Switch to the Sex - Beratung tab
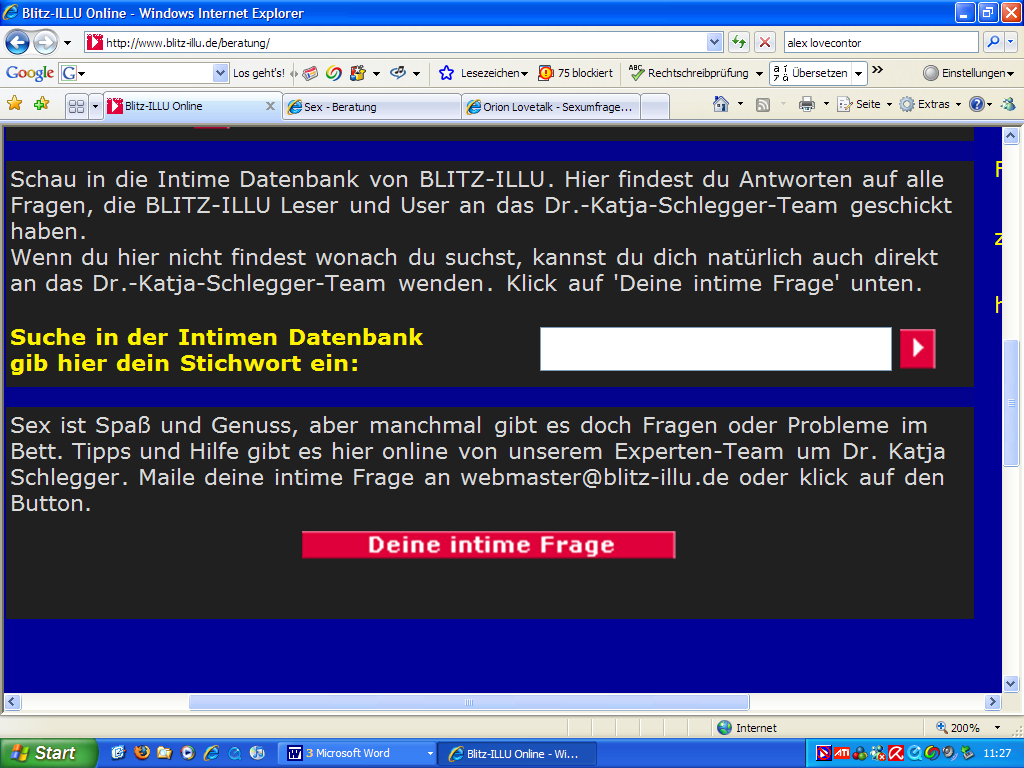Image resolution: width=1024 pixels, height=768 pixels. tap(370, 106)
